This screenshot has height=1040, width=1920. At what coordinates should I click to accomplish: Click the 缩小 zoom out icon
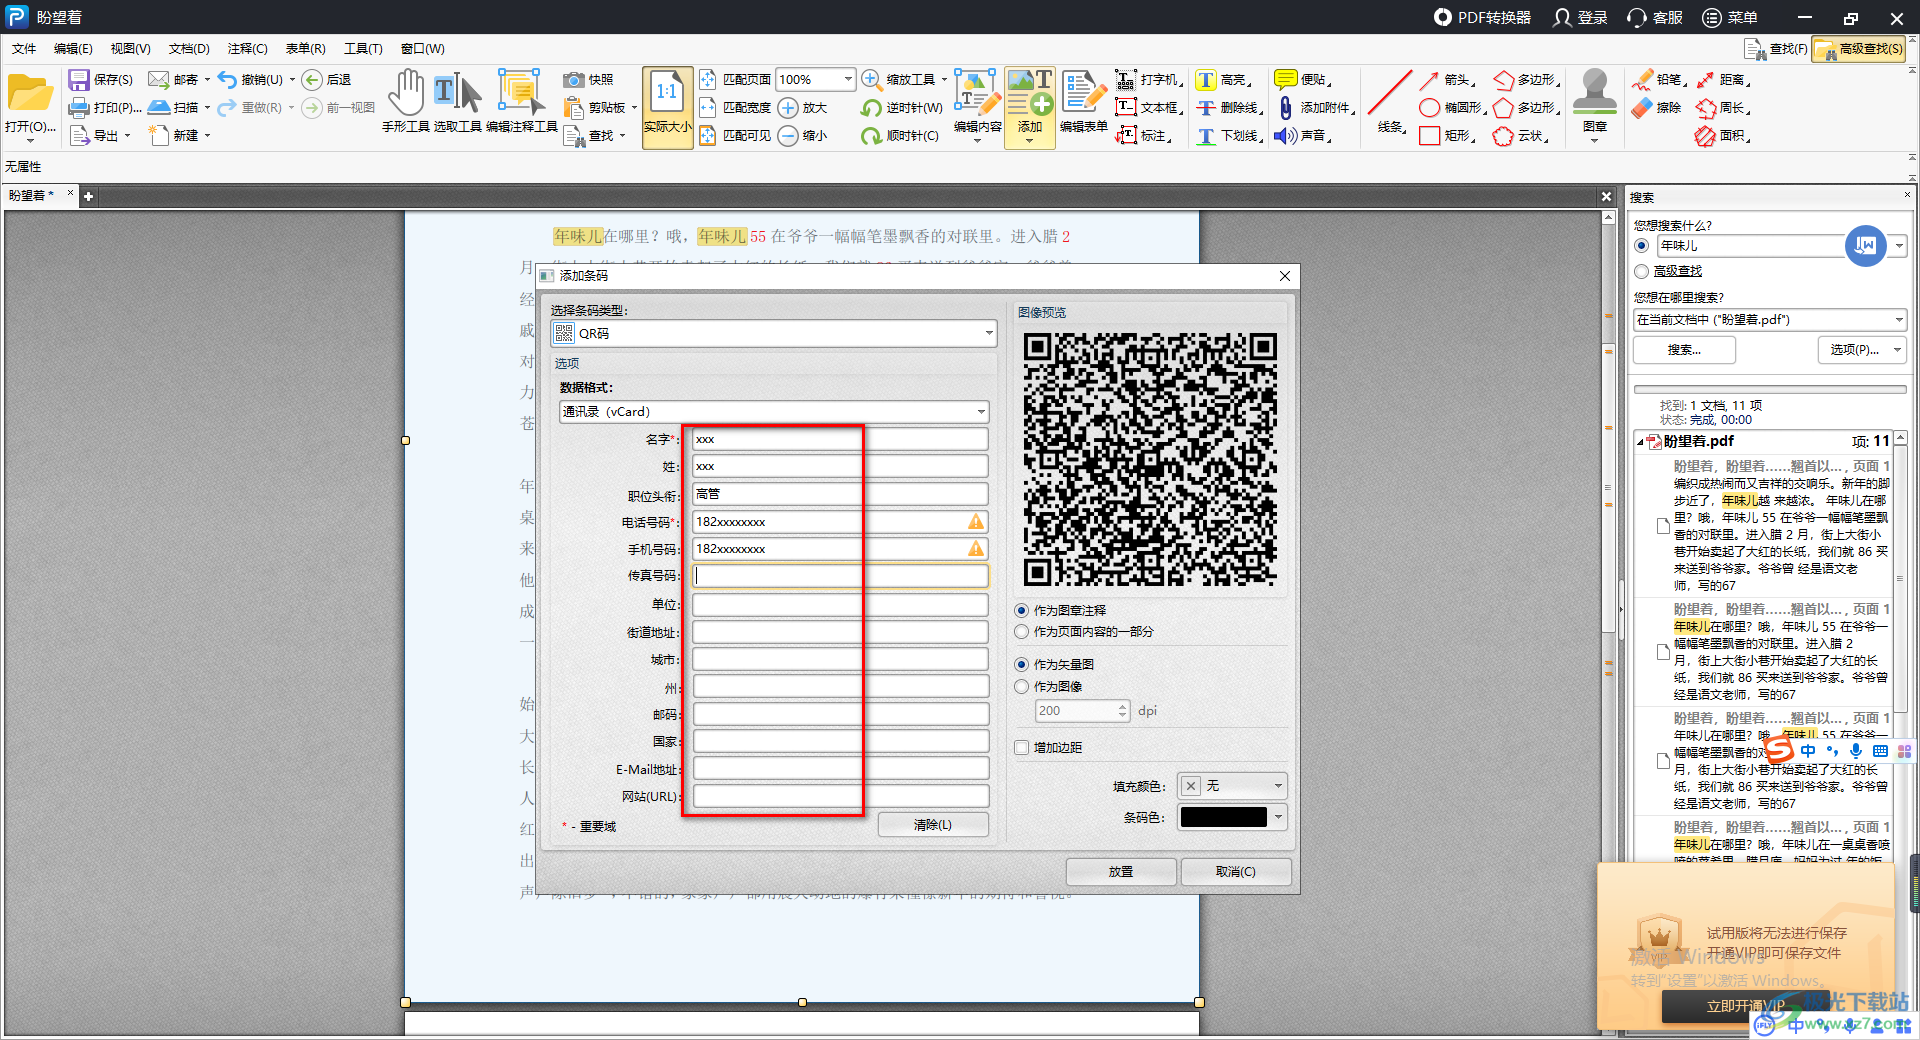tap(788, 136)
